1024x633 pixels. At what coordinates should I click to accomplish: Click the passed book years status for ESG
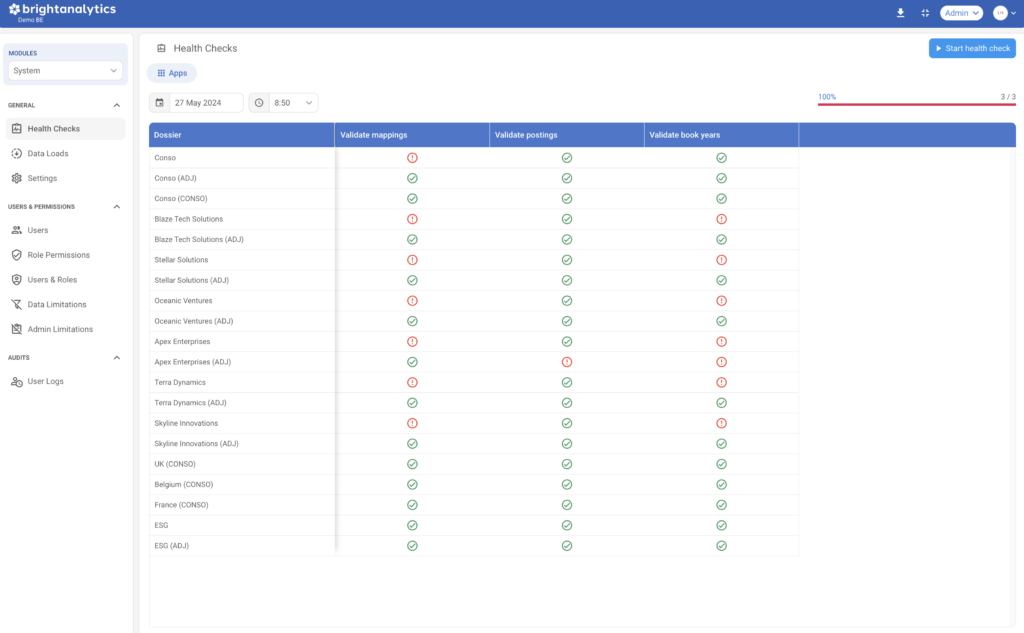[x=721, y=525]
